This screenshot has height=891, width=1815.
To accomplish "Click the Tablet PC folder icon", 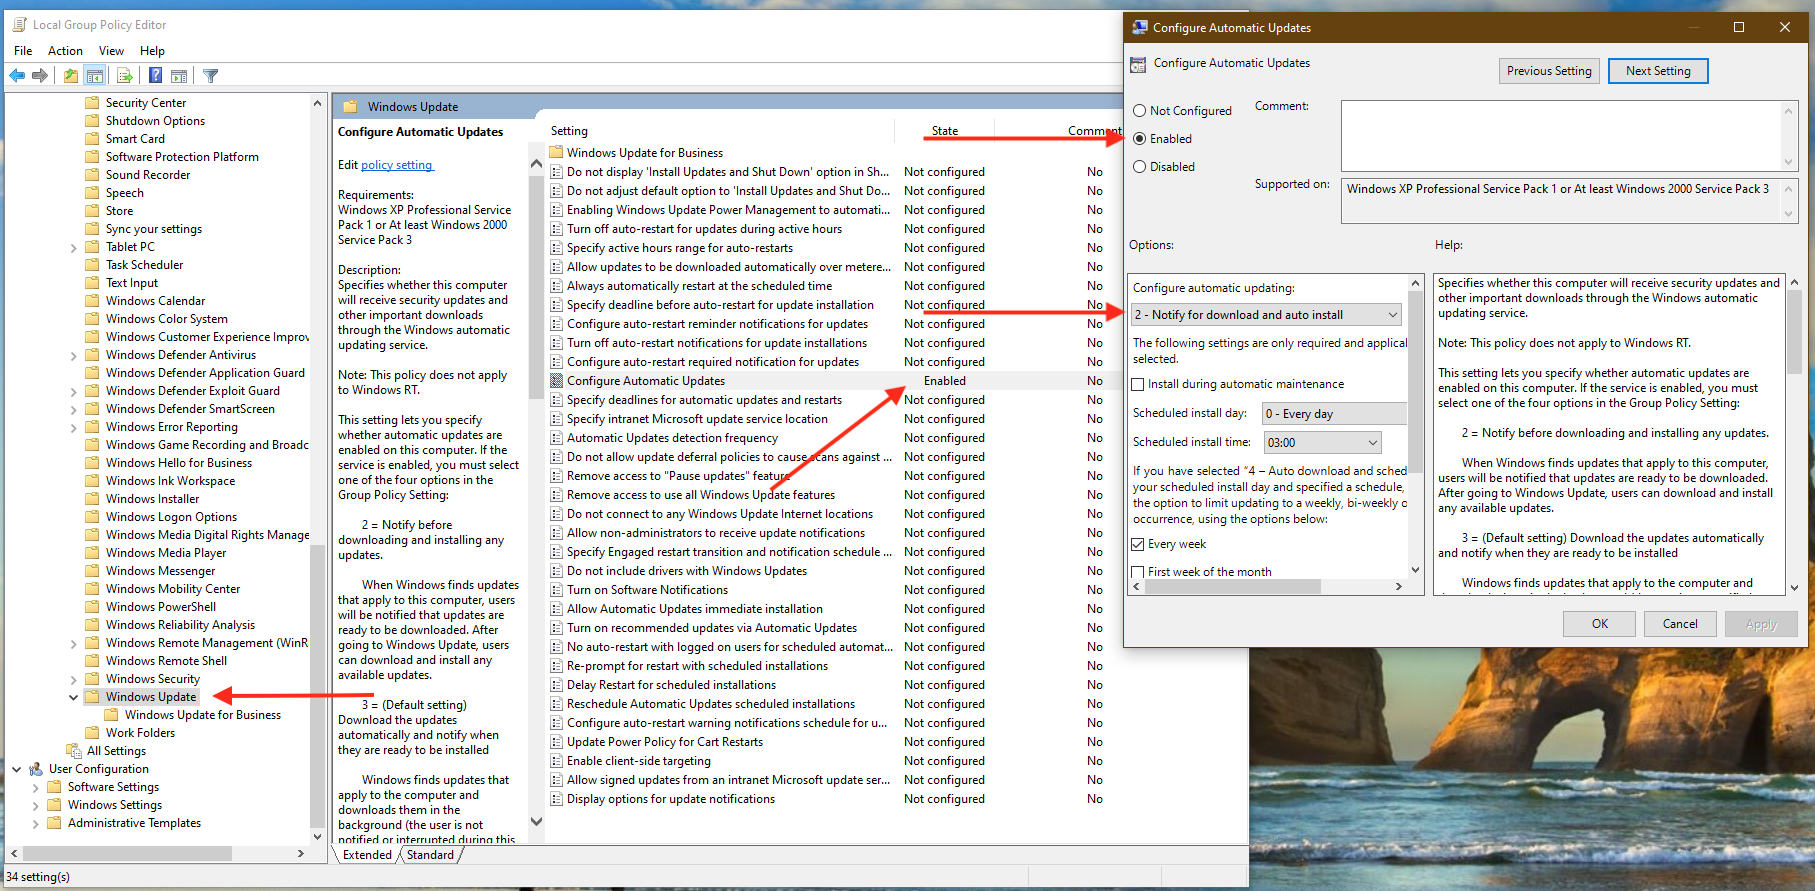I will click(93, 247).
